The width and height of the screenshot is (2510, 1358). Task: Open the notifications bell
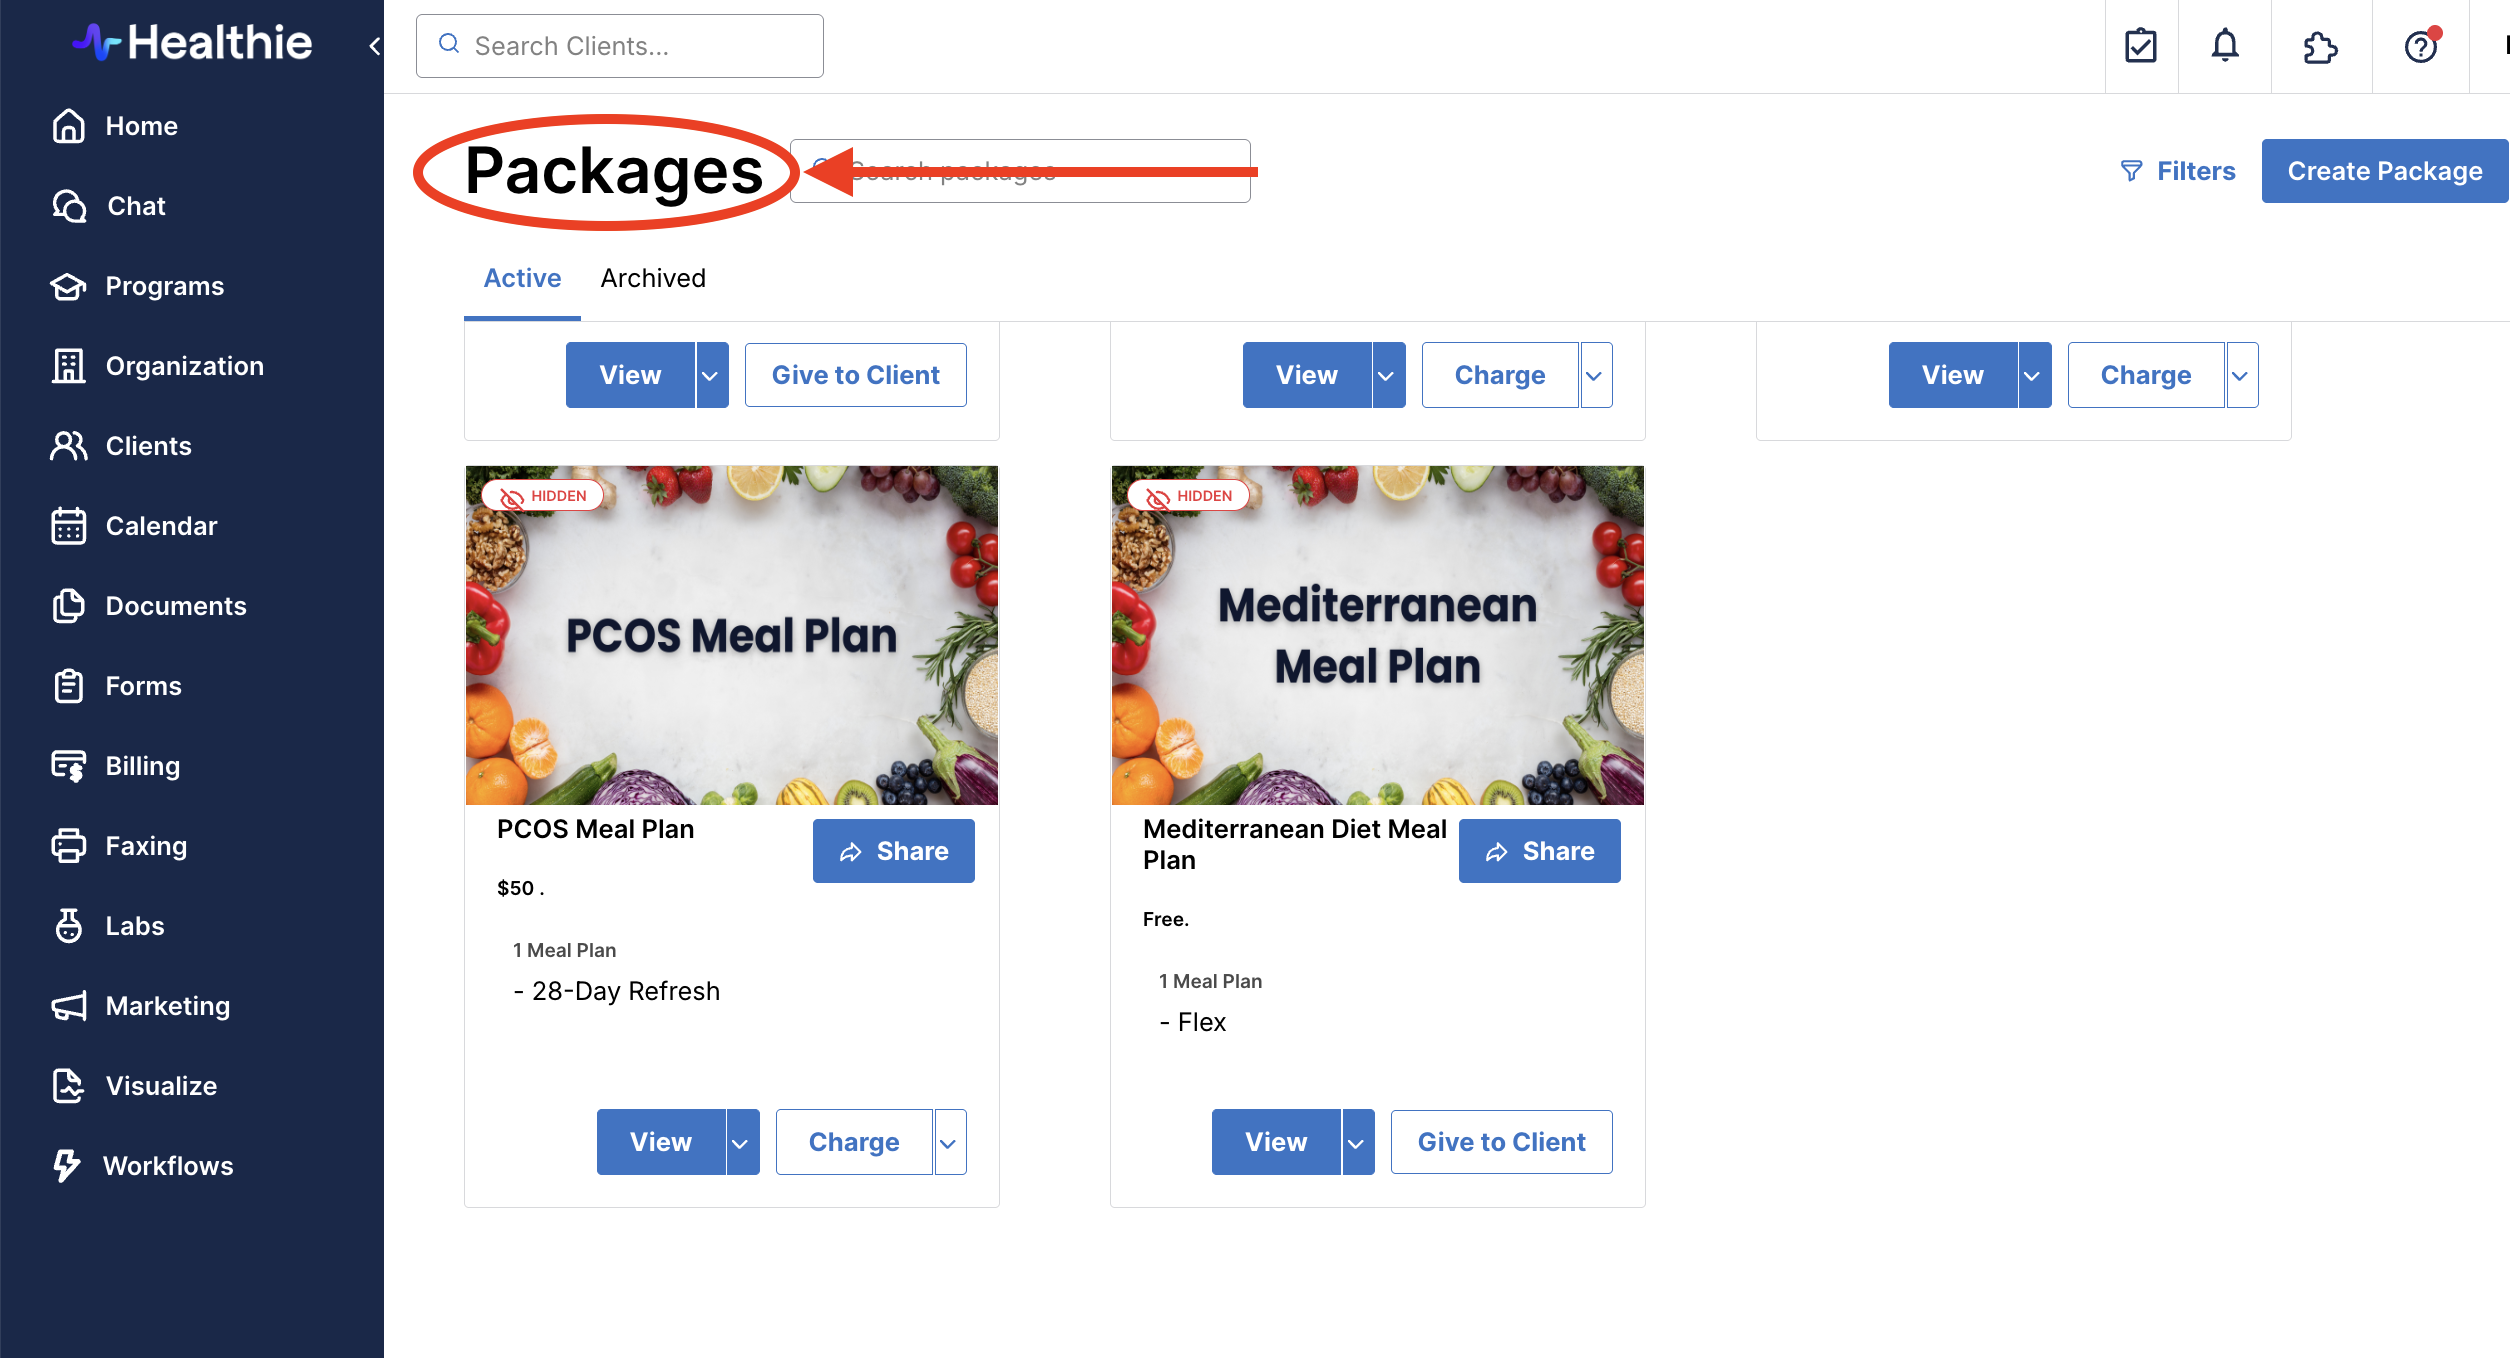[2225, 46]
